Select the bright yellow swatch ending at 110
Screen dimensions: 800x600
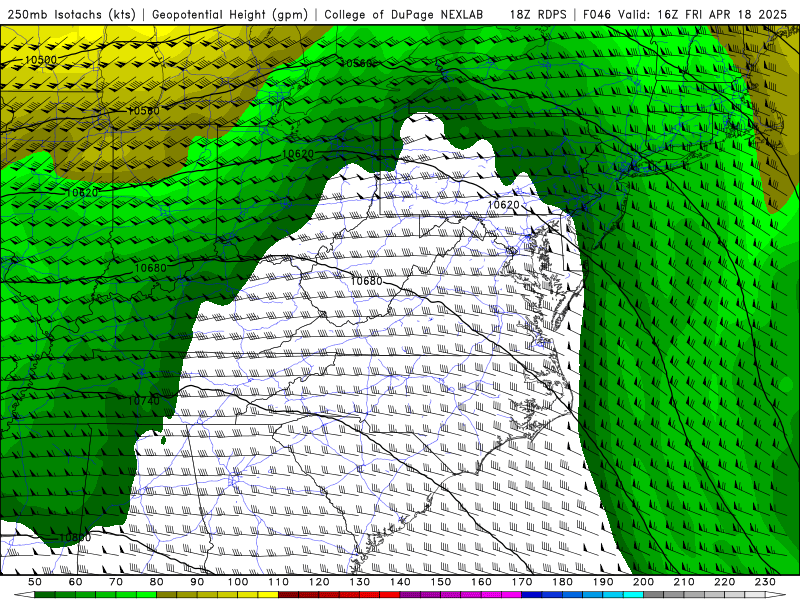(268, 595)
